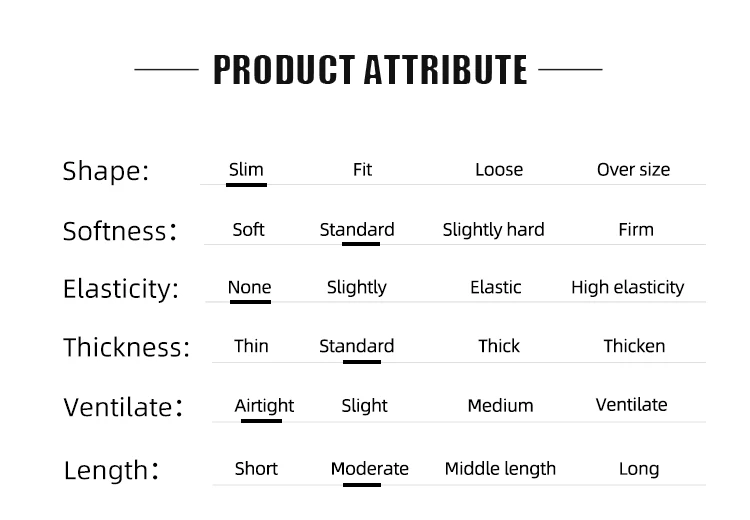Choose Middle length option
The image size is (750, 520).
tap(500, 469)
